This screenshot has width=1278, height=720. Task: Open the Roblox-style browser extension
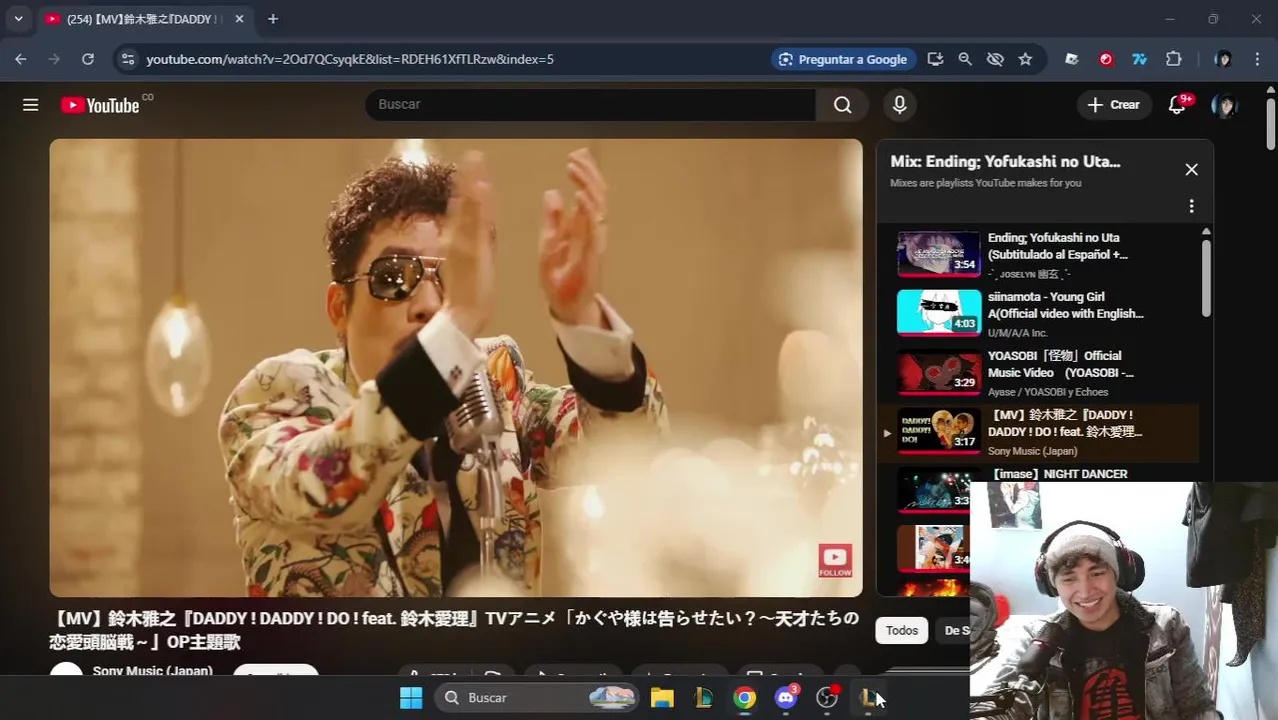pyautogui.click(x=1072, y=59)
